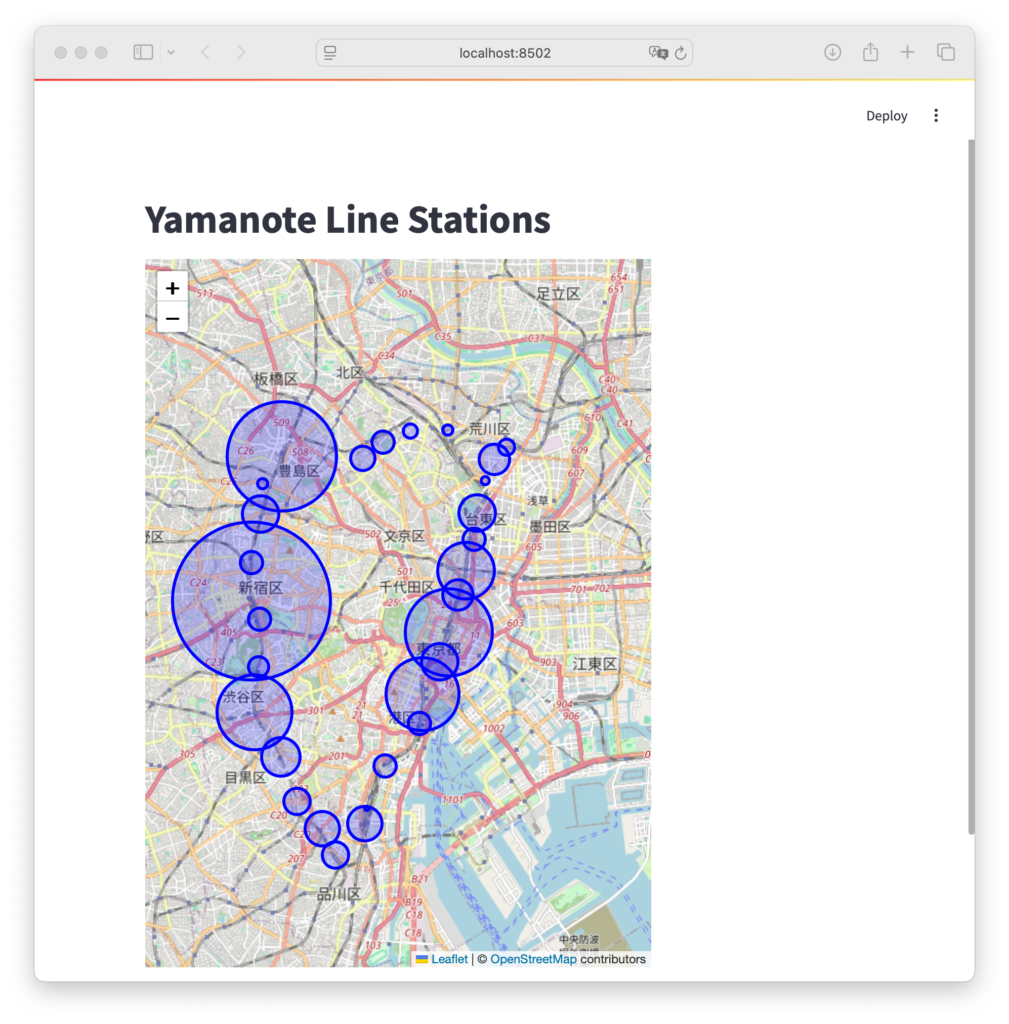Screen dimensions: 1009x1024
Task: Expand the sidebar tab group dropdown
Action: [x=171, y=52]
